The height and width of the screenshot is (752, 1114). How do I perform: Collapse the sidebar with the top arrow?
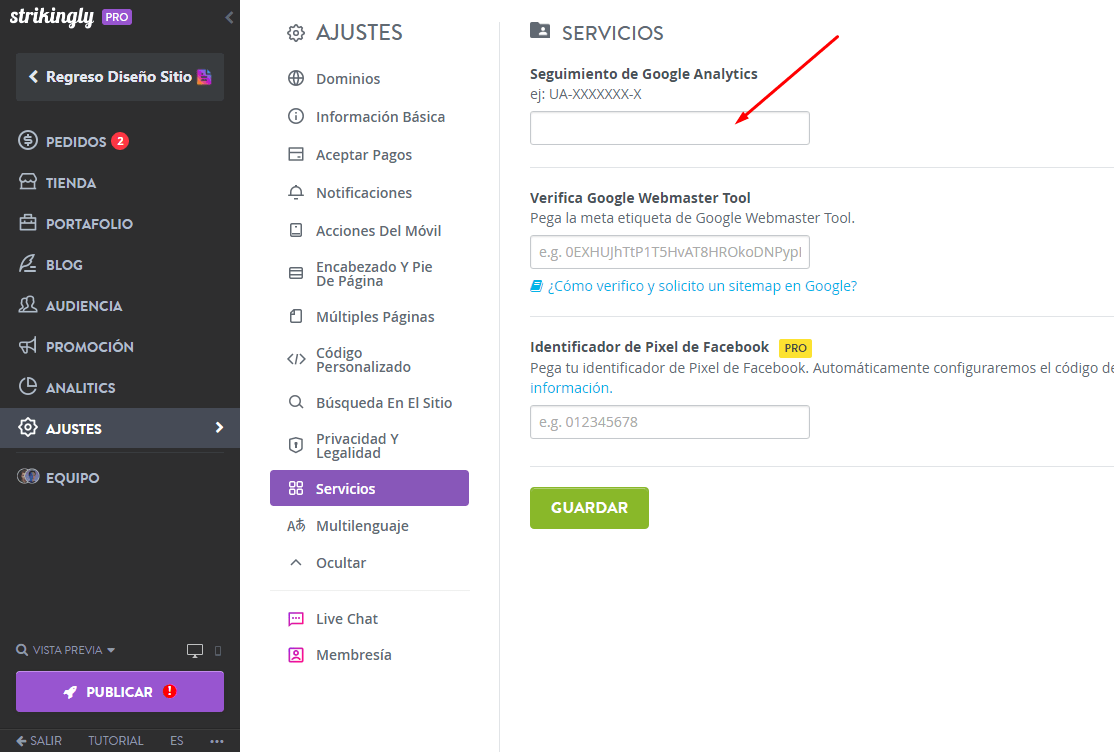229,18
